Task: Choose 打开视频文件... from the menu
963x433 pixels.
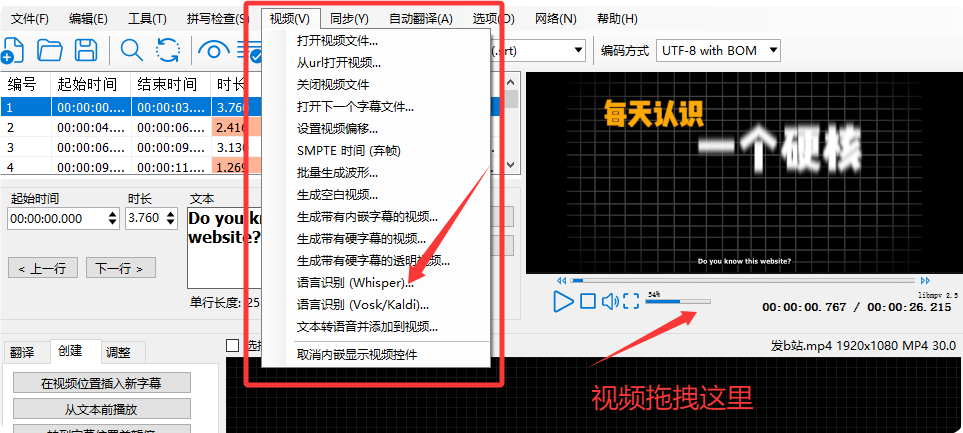Action: click(337, 41)
